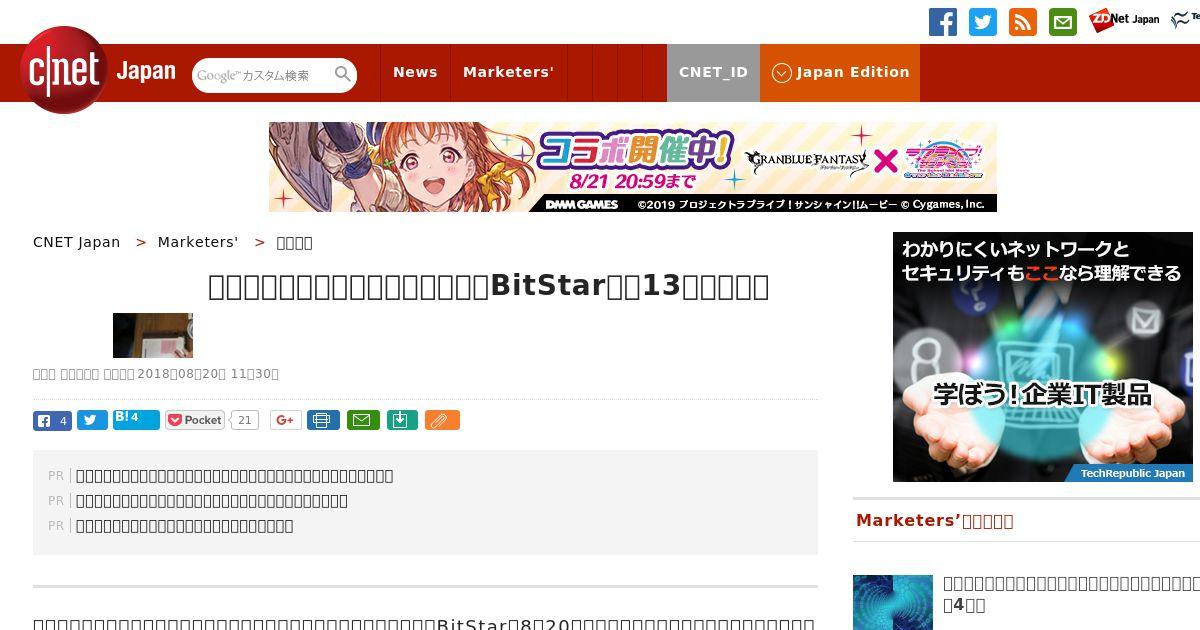Bookmark article with Hatena B! button
This screenshot has height=630, width=1200.
pos(136,419)
